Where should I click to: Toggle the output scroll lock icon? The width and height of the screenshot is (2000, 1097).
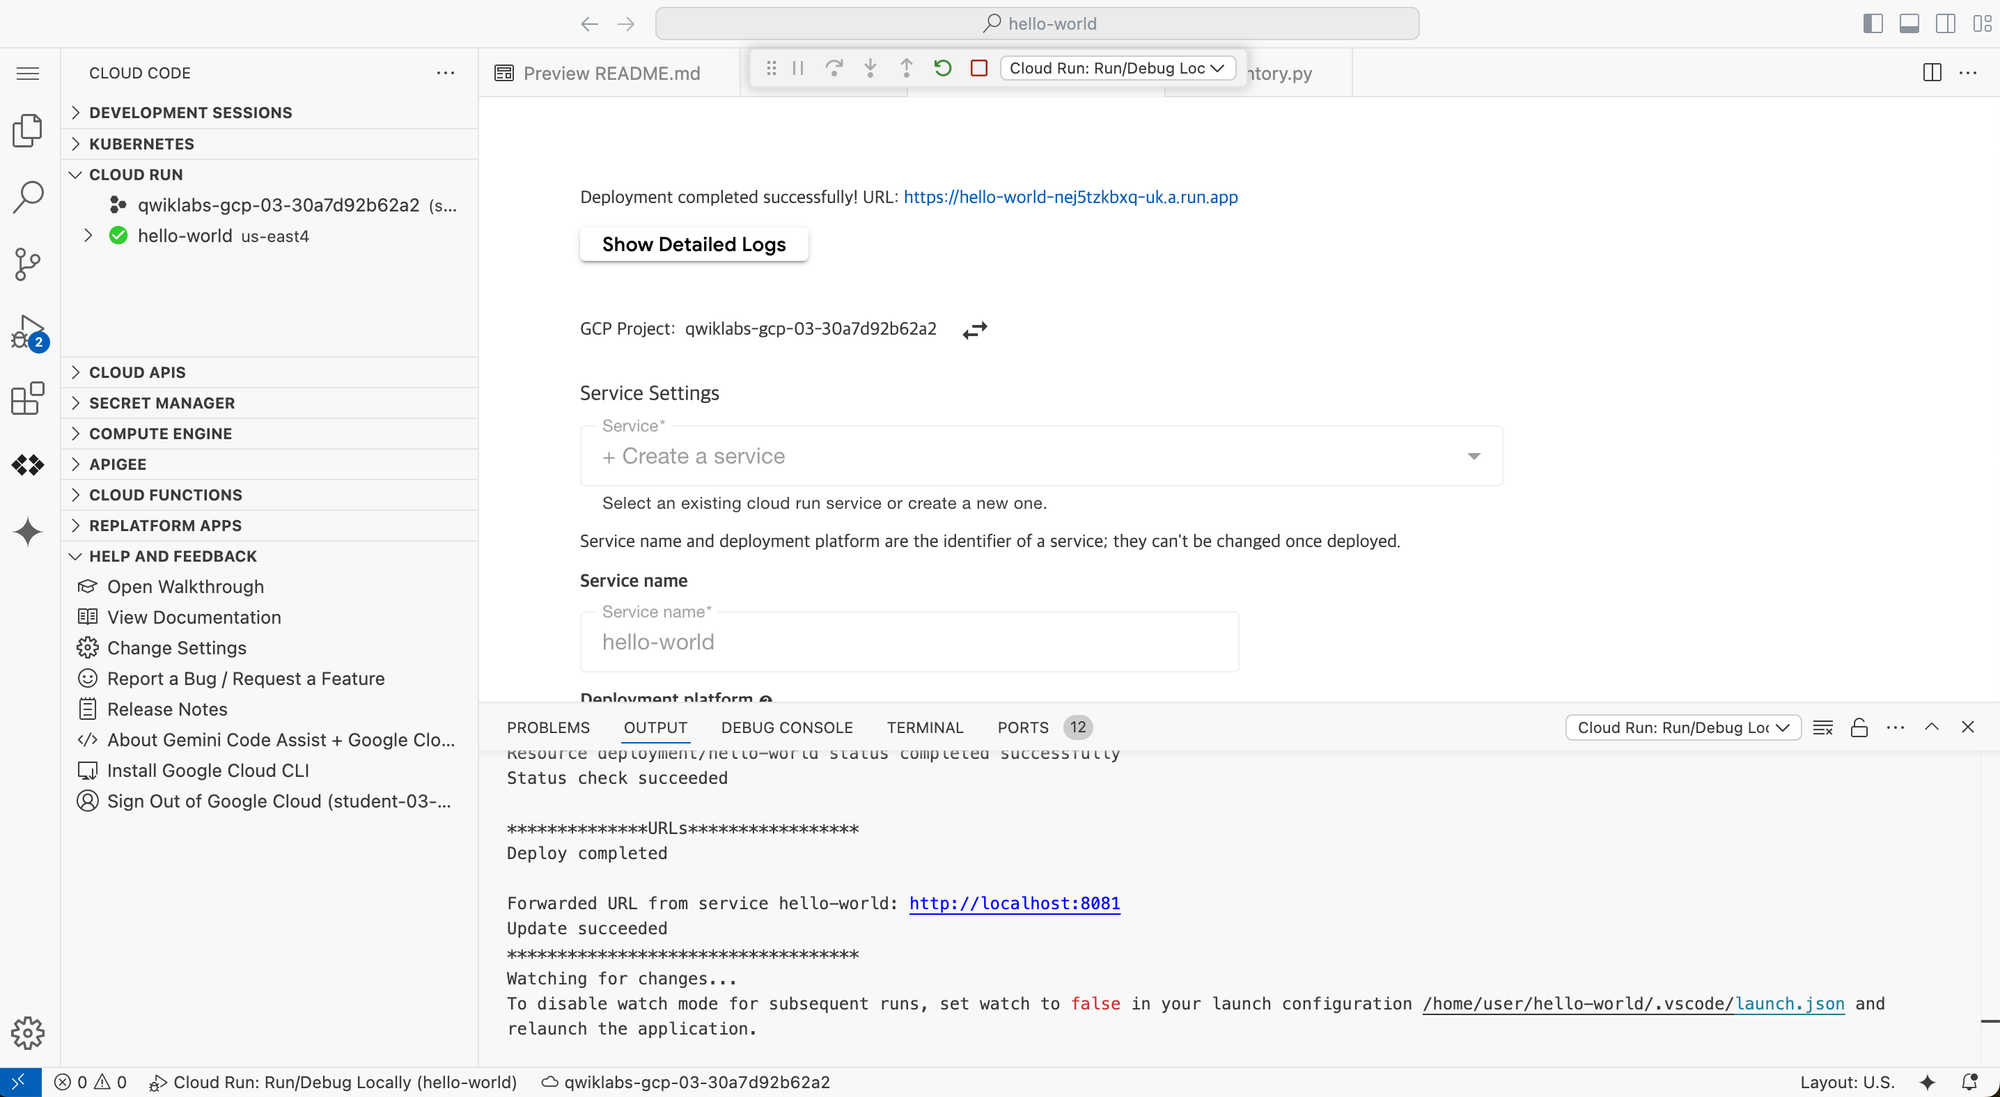[x=1859, y=728]
